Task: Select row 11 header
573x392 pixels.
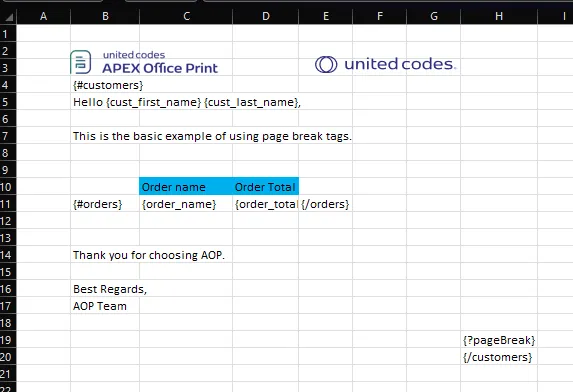Action: point(8,204)
